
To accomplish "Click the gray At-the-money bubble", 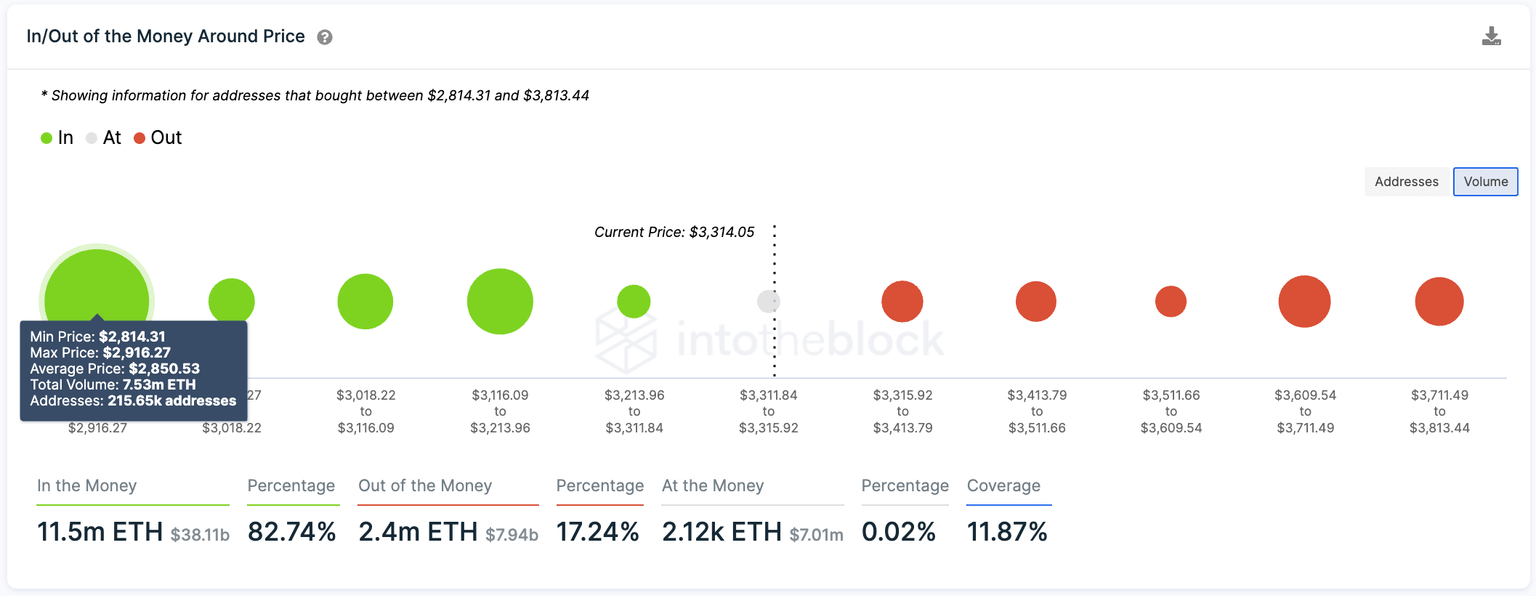I will coord(768,301).
